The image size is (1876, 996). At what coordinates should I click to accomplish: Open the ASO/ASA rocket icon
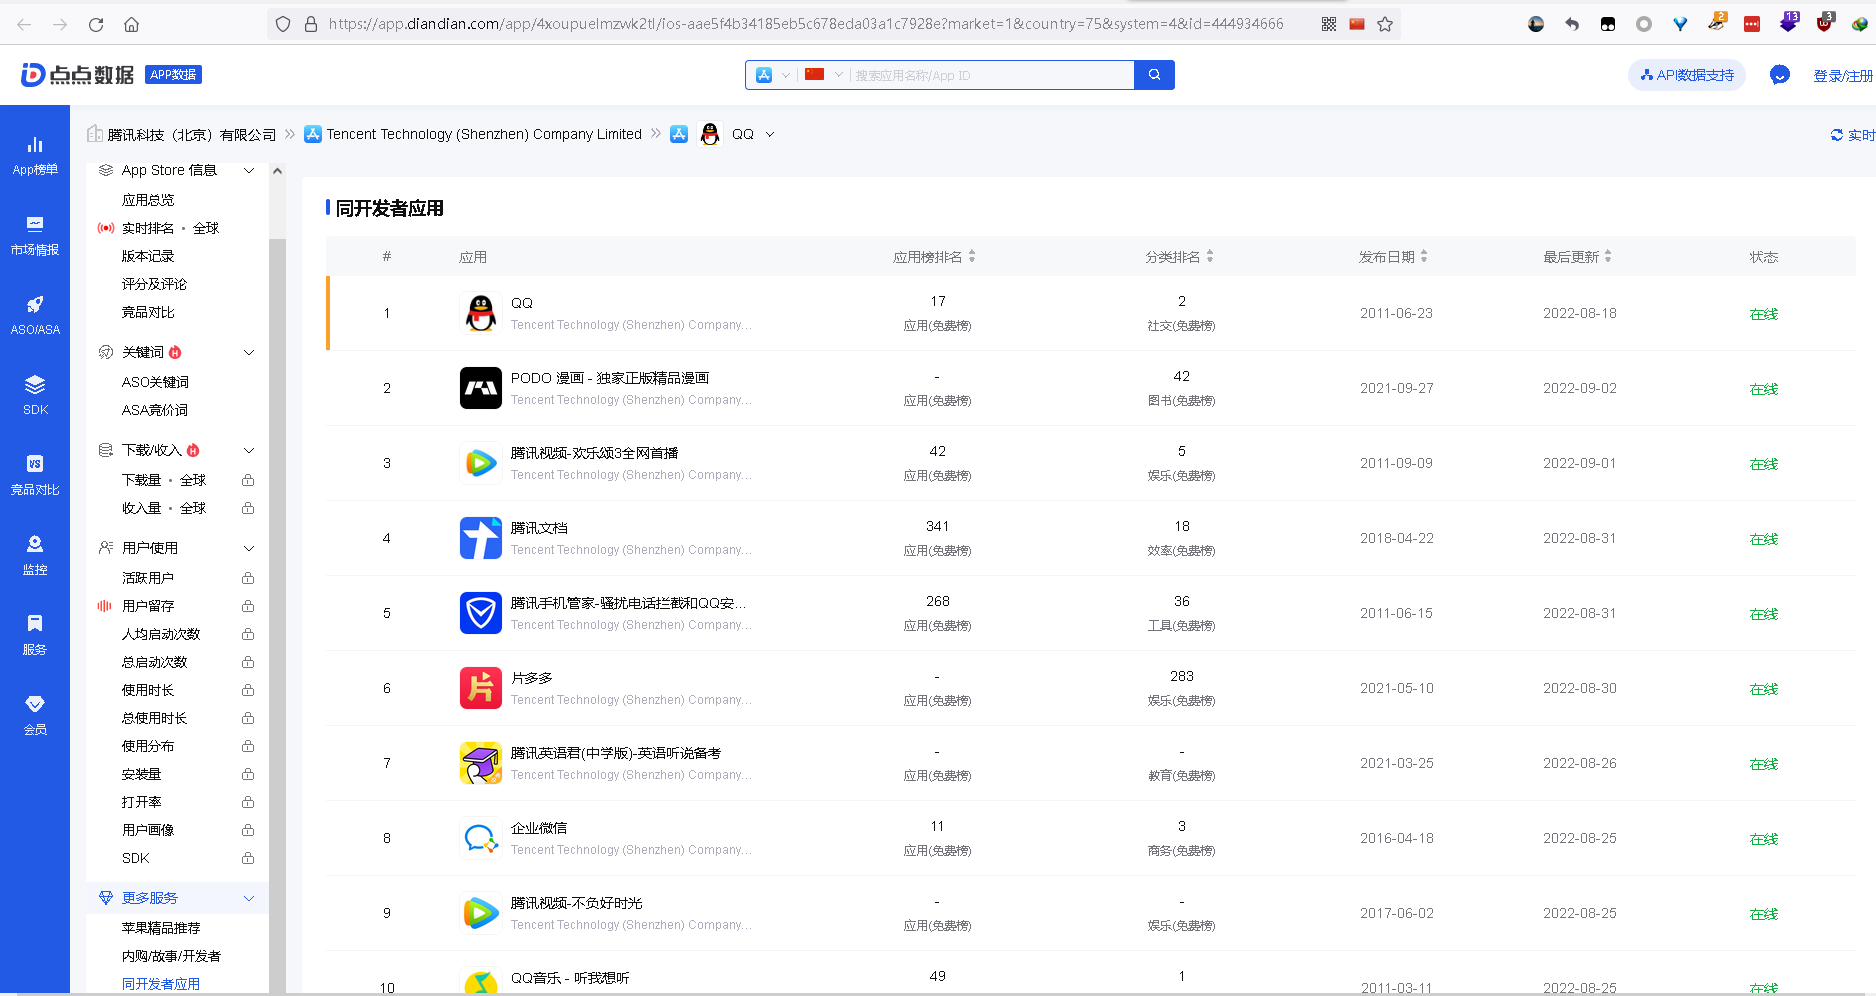pyautogui.click(x=35, y=304)
